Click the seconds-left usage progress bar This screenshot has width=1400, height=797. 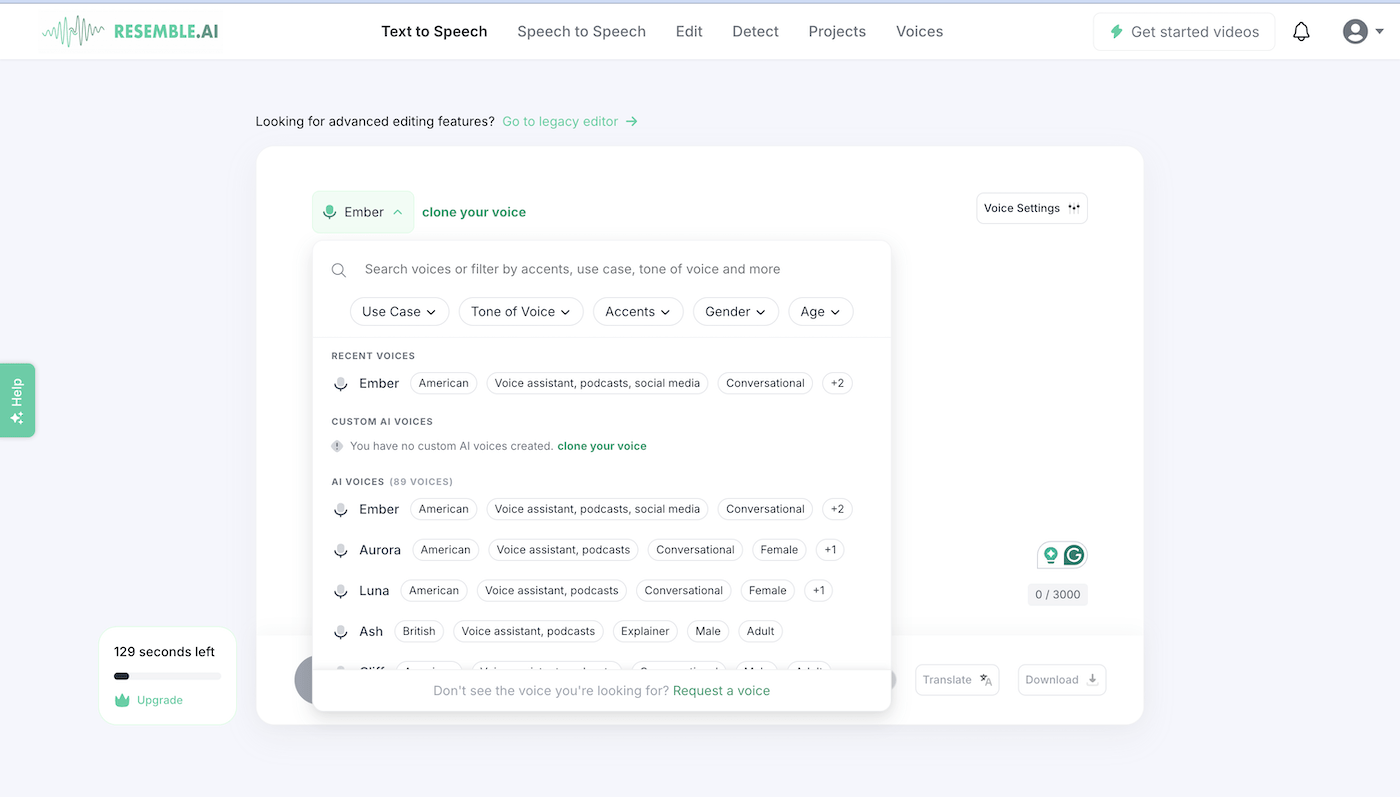click(x=167, y=677)
